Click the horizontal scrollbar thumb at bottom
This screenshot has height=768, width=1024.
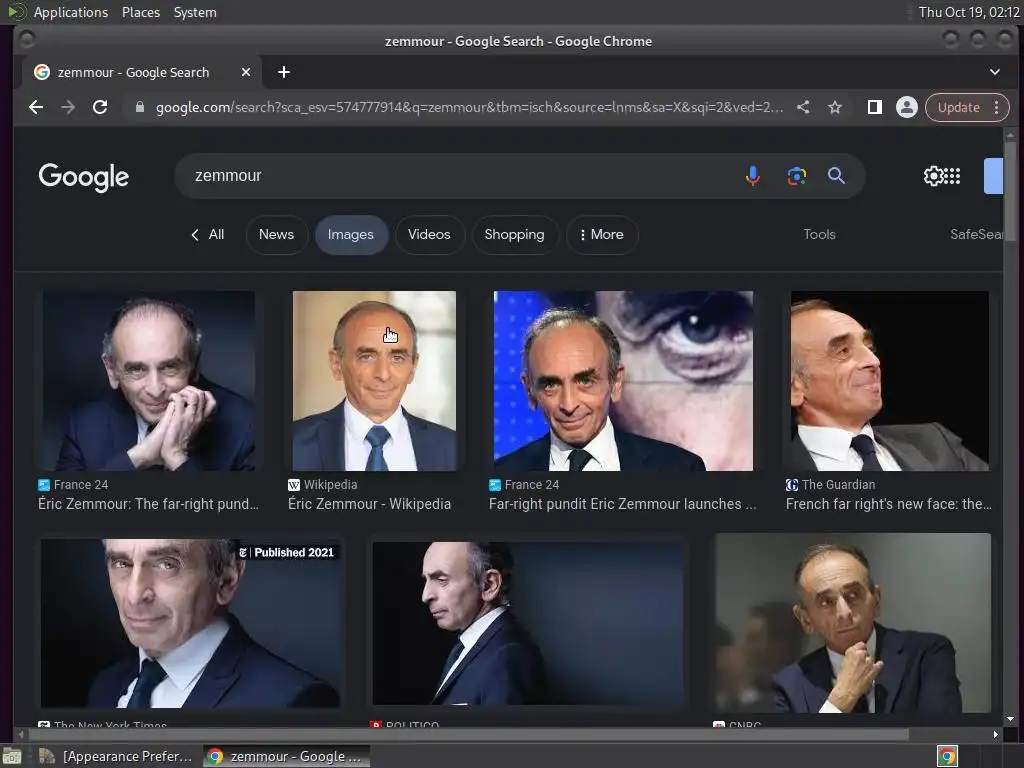(468, 735)
